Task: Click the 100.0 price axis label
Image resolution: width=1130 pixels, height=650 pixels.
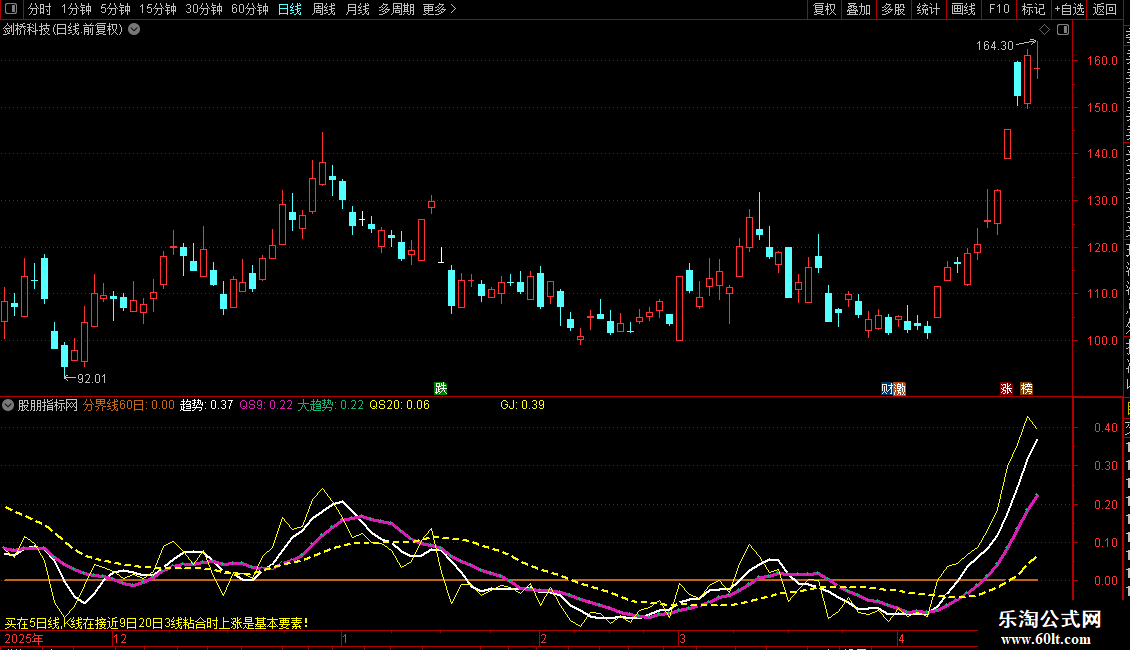Action: click(1103, 340)
